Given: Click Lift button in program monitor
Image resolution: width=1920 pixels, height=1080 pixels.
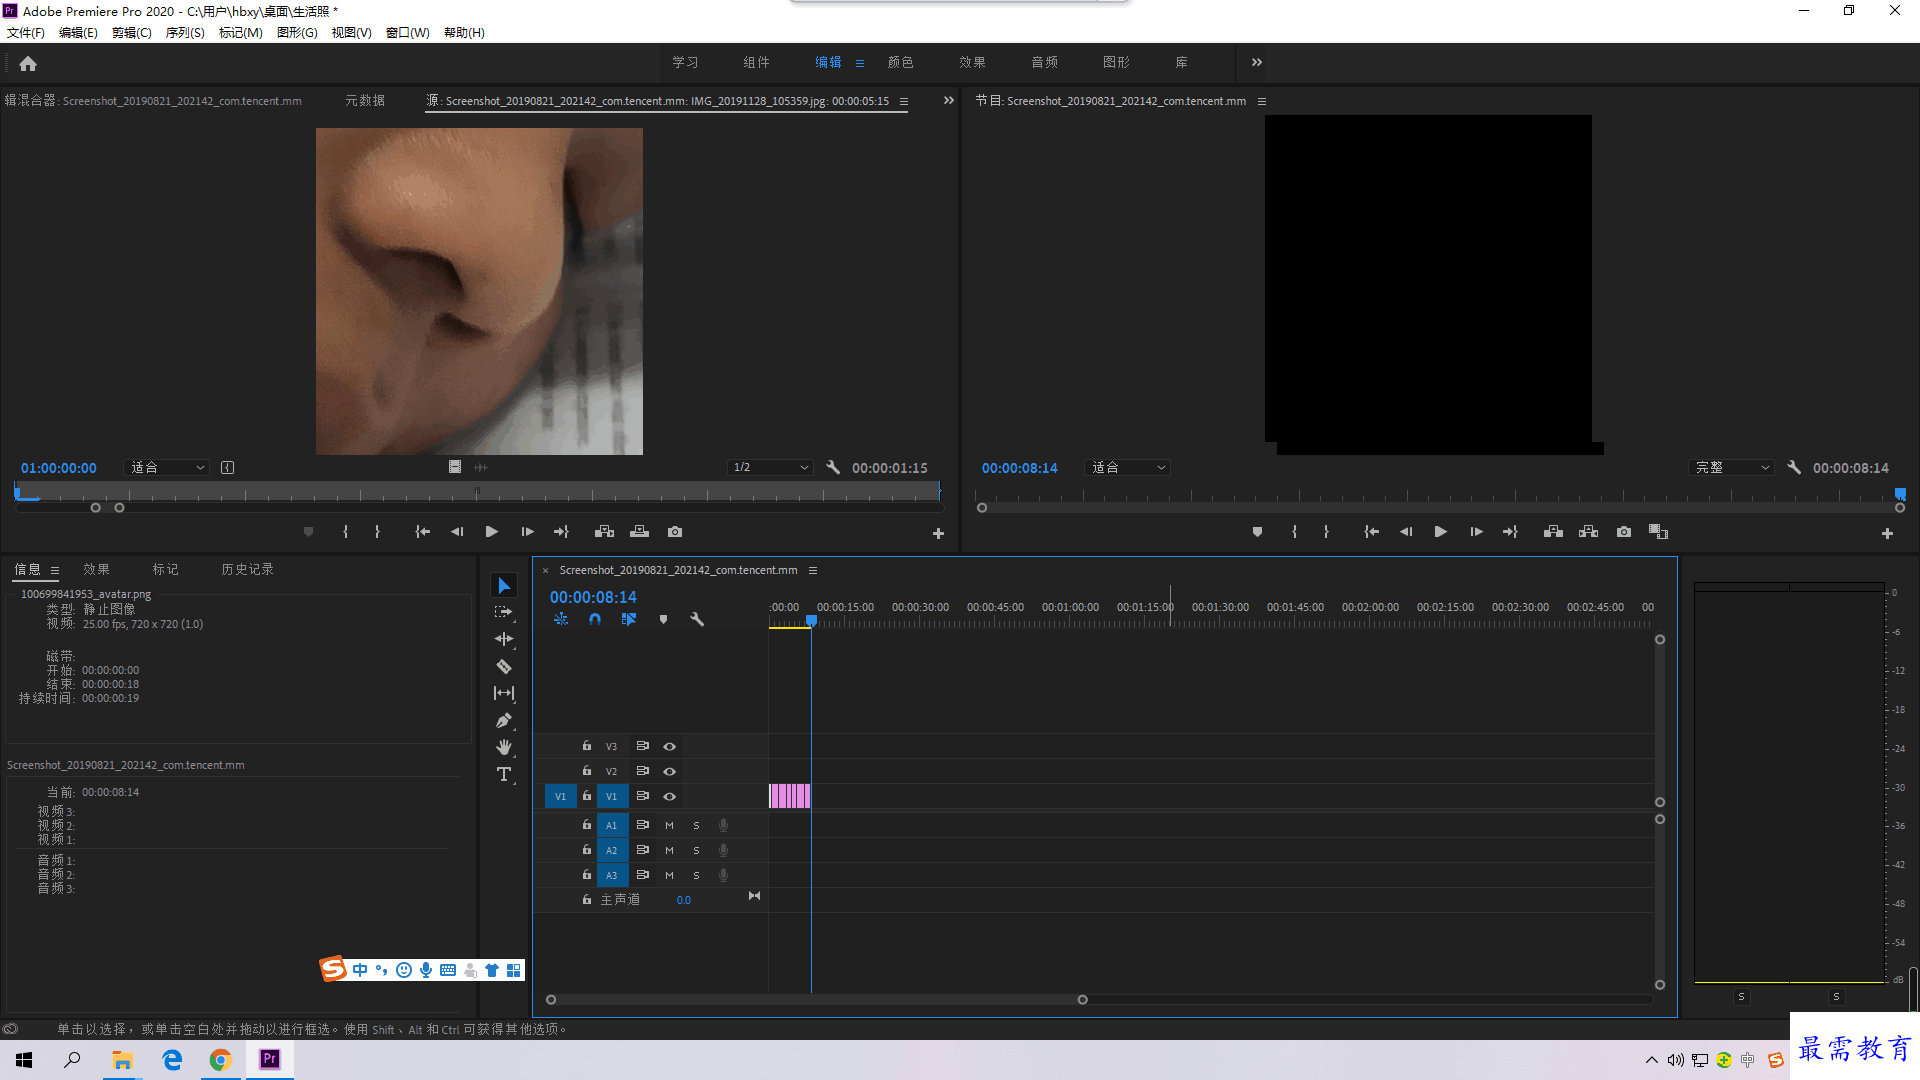Looking at the screenshot, I should [1553, 532].
